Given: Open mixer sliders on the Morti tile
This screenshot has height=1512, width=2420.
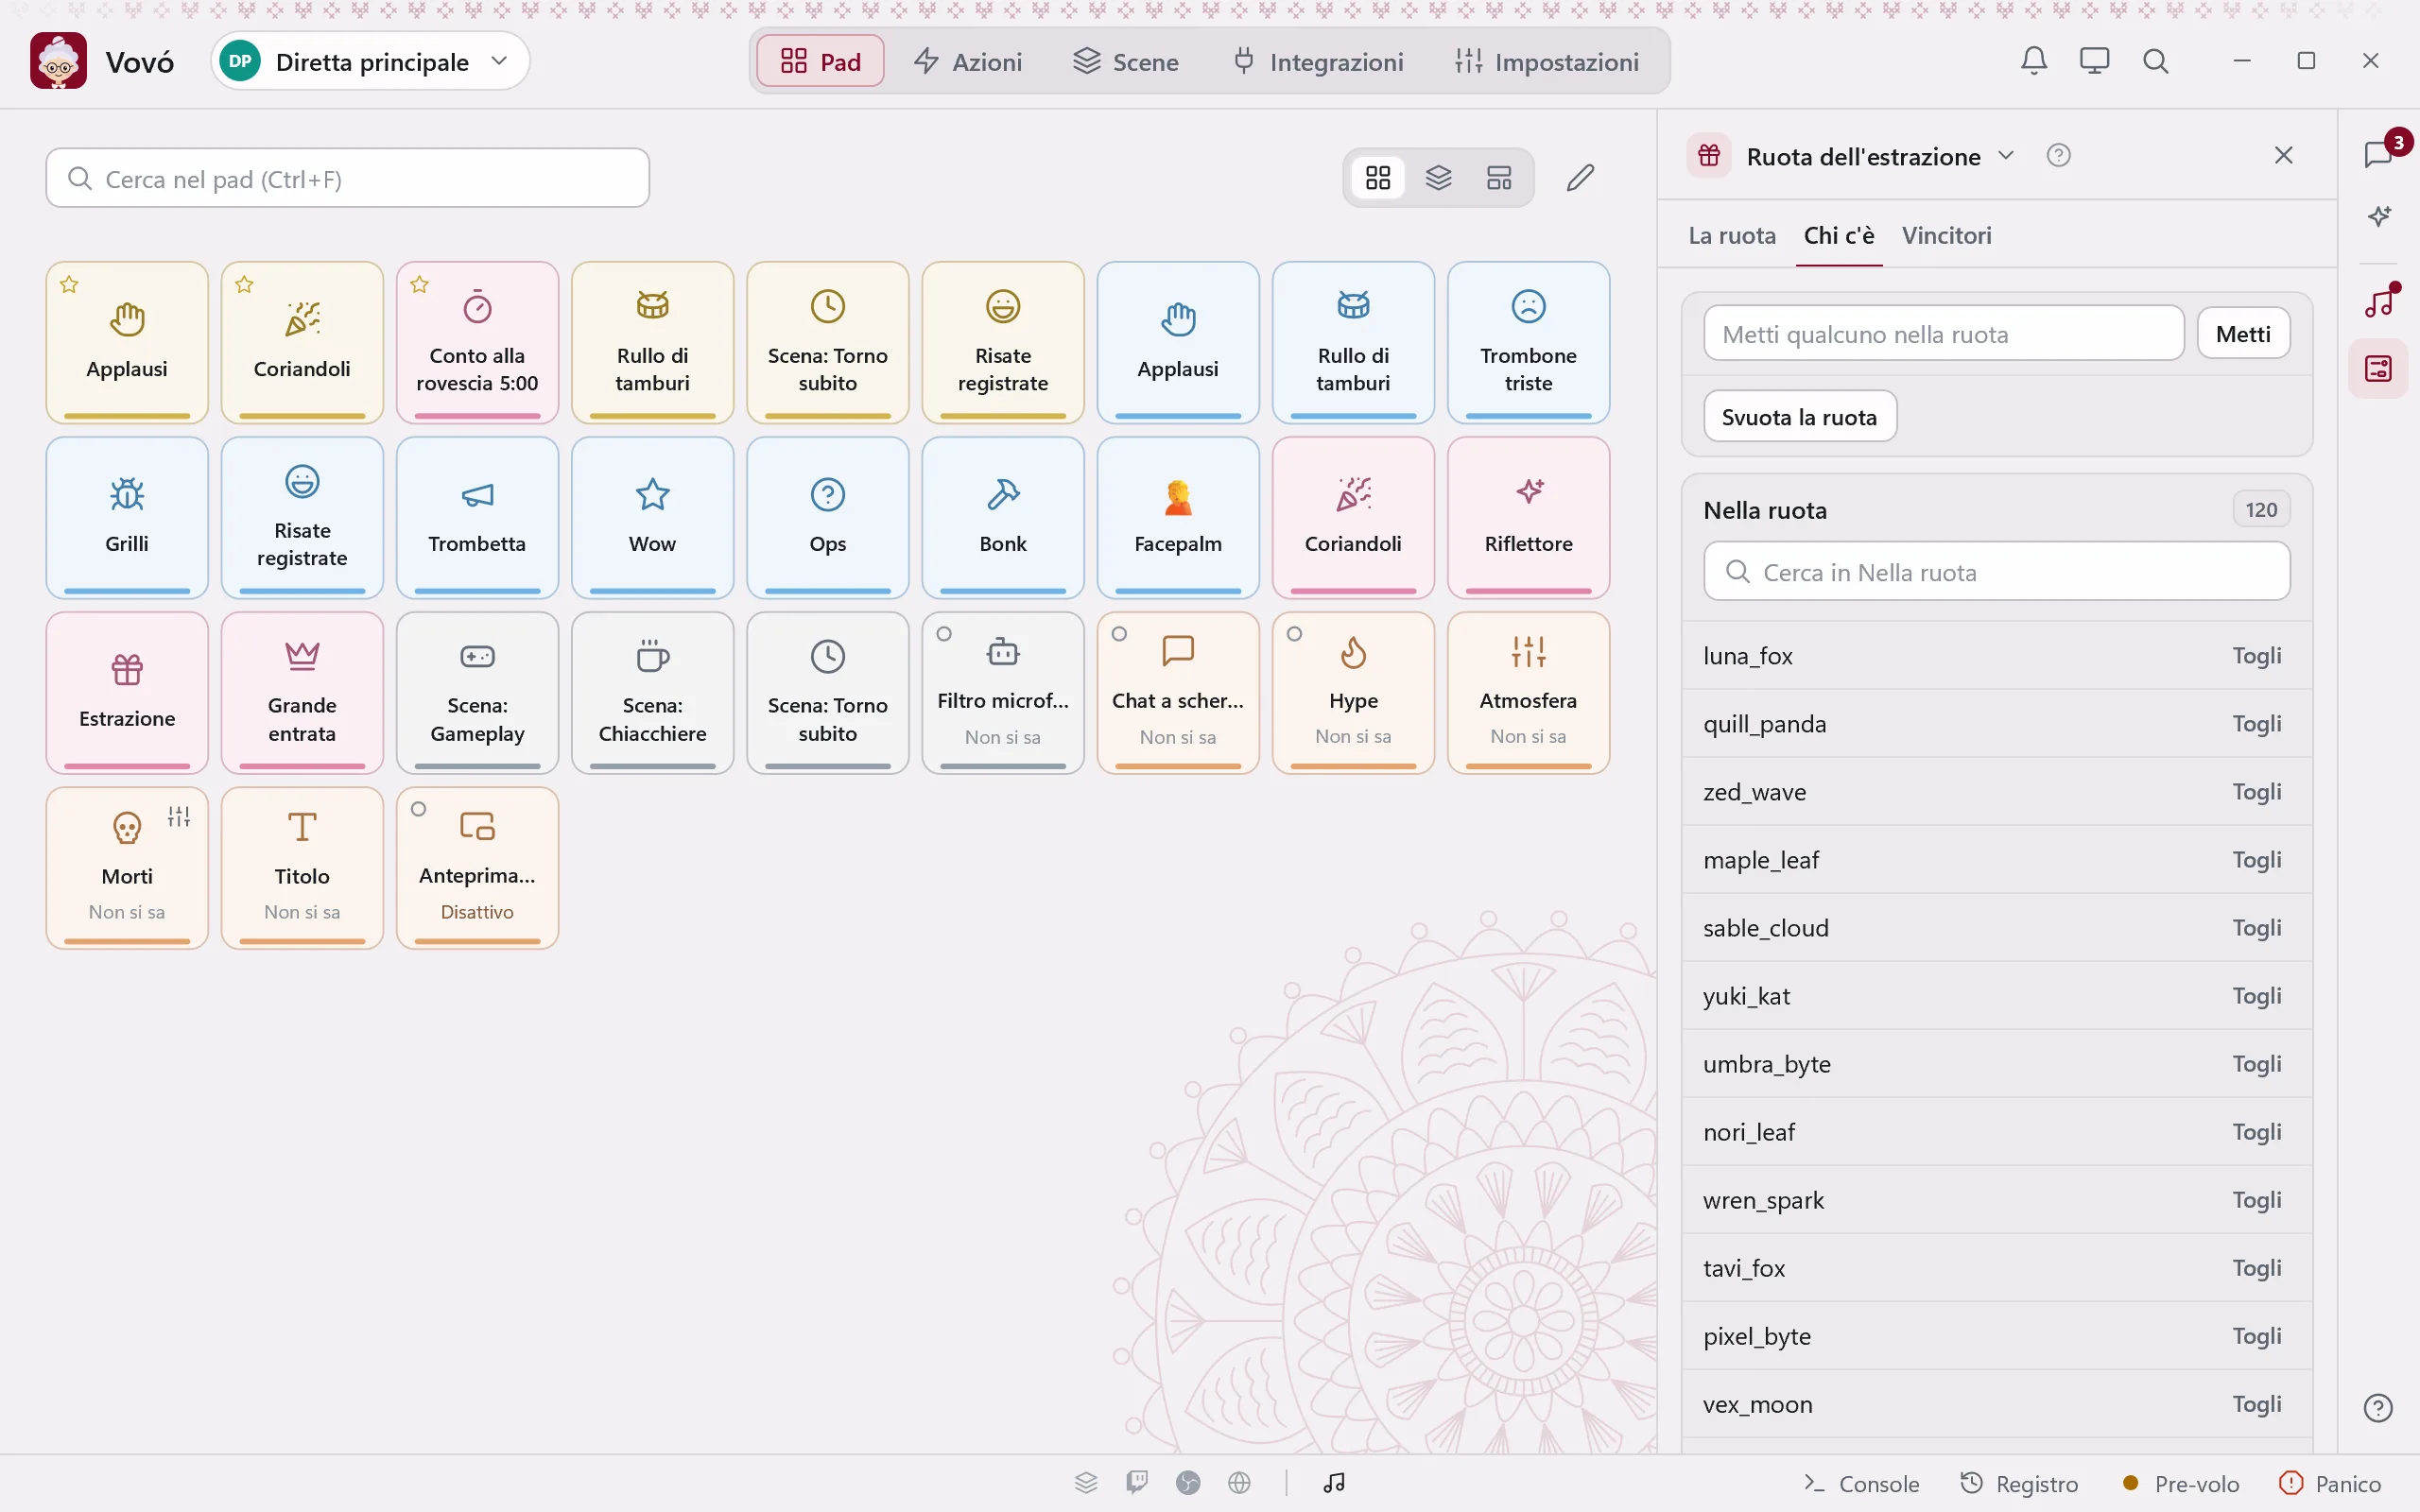Looking at the screenshot, I should (179, 816).
